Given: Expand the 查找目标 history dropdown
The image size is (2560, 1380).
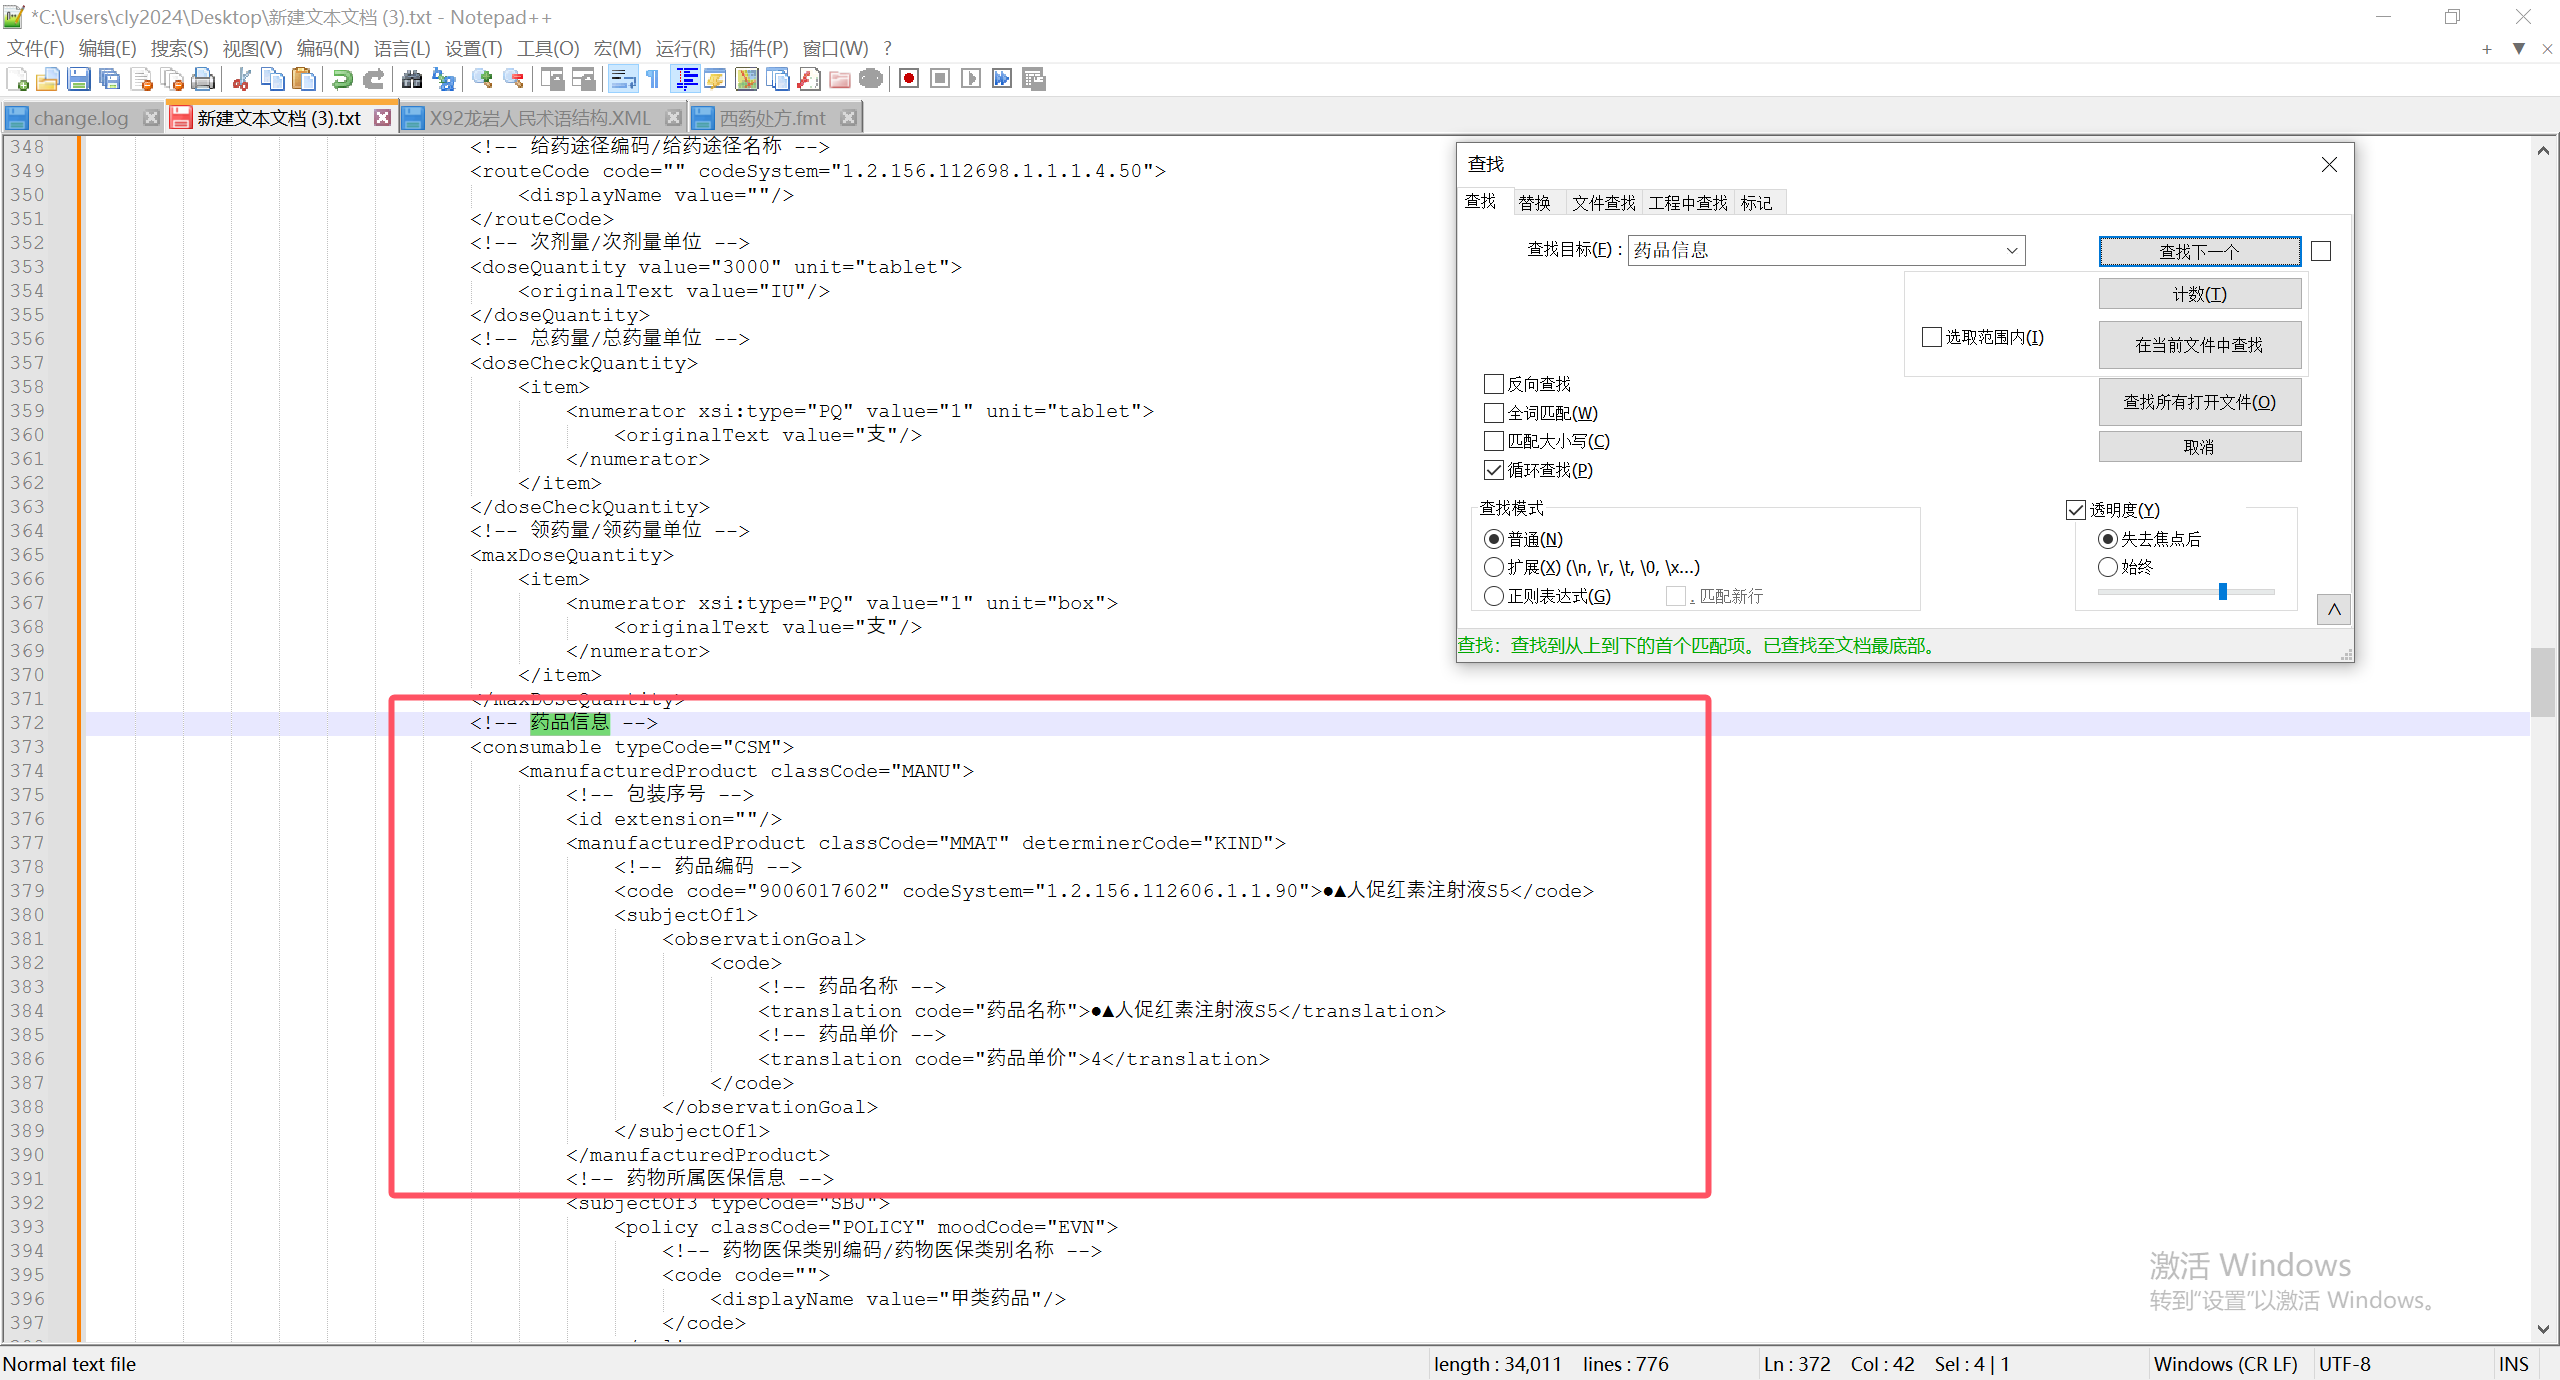Looking at the screenshot, I should [x=2011, y=251].
